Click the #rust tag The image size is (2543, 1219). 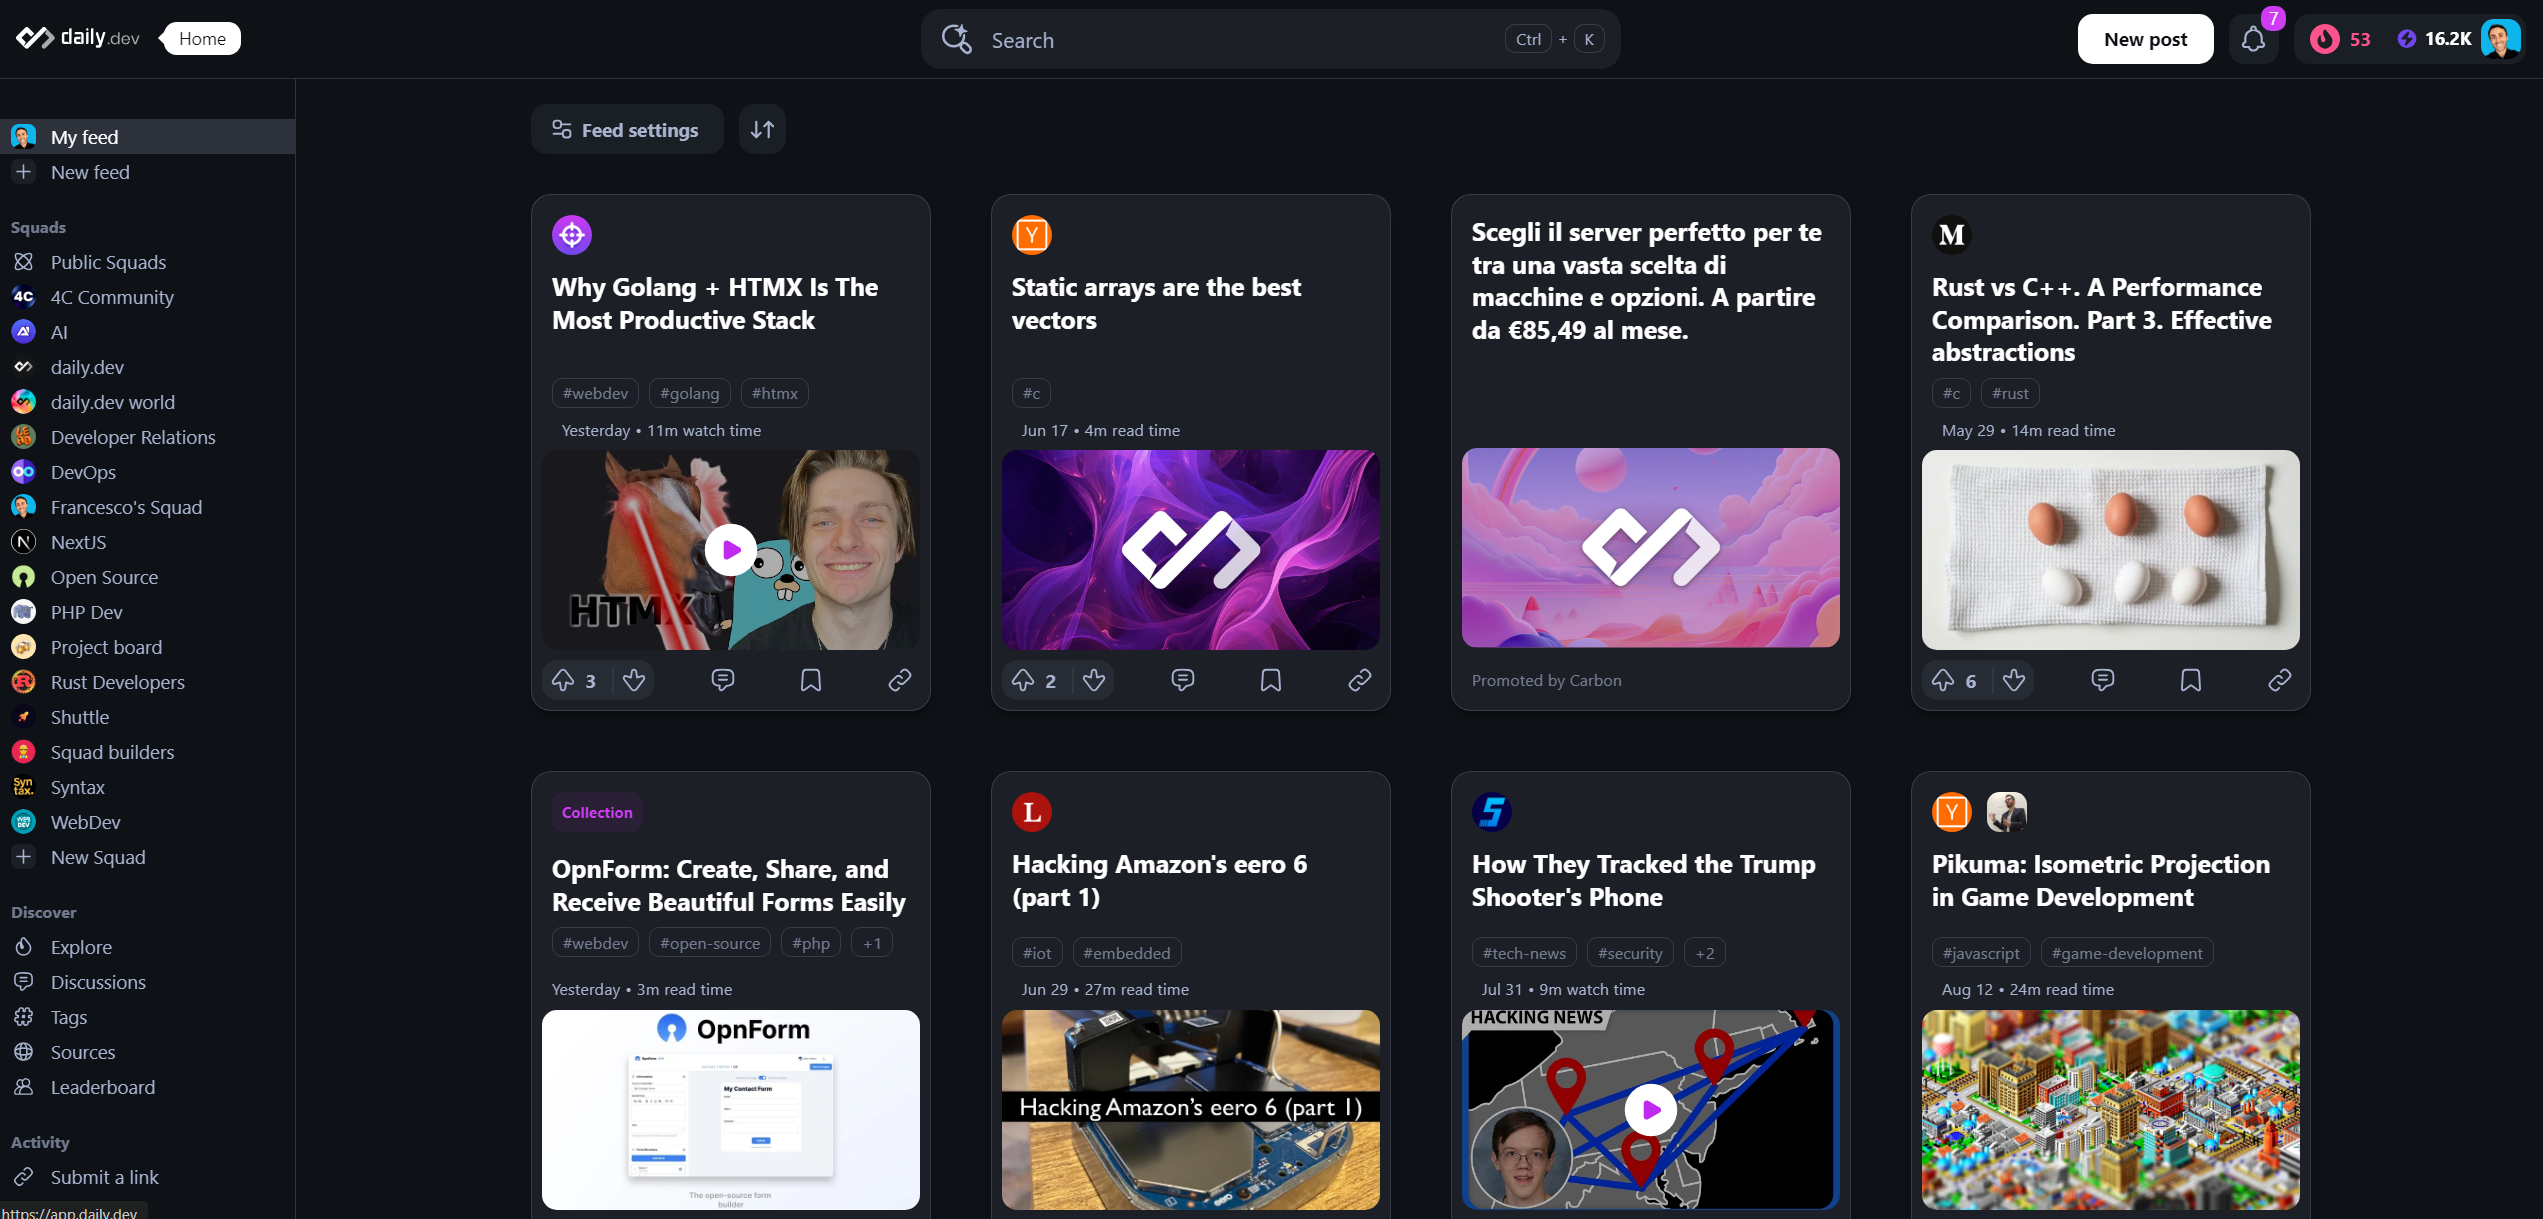[x=2010, y=393]
